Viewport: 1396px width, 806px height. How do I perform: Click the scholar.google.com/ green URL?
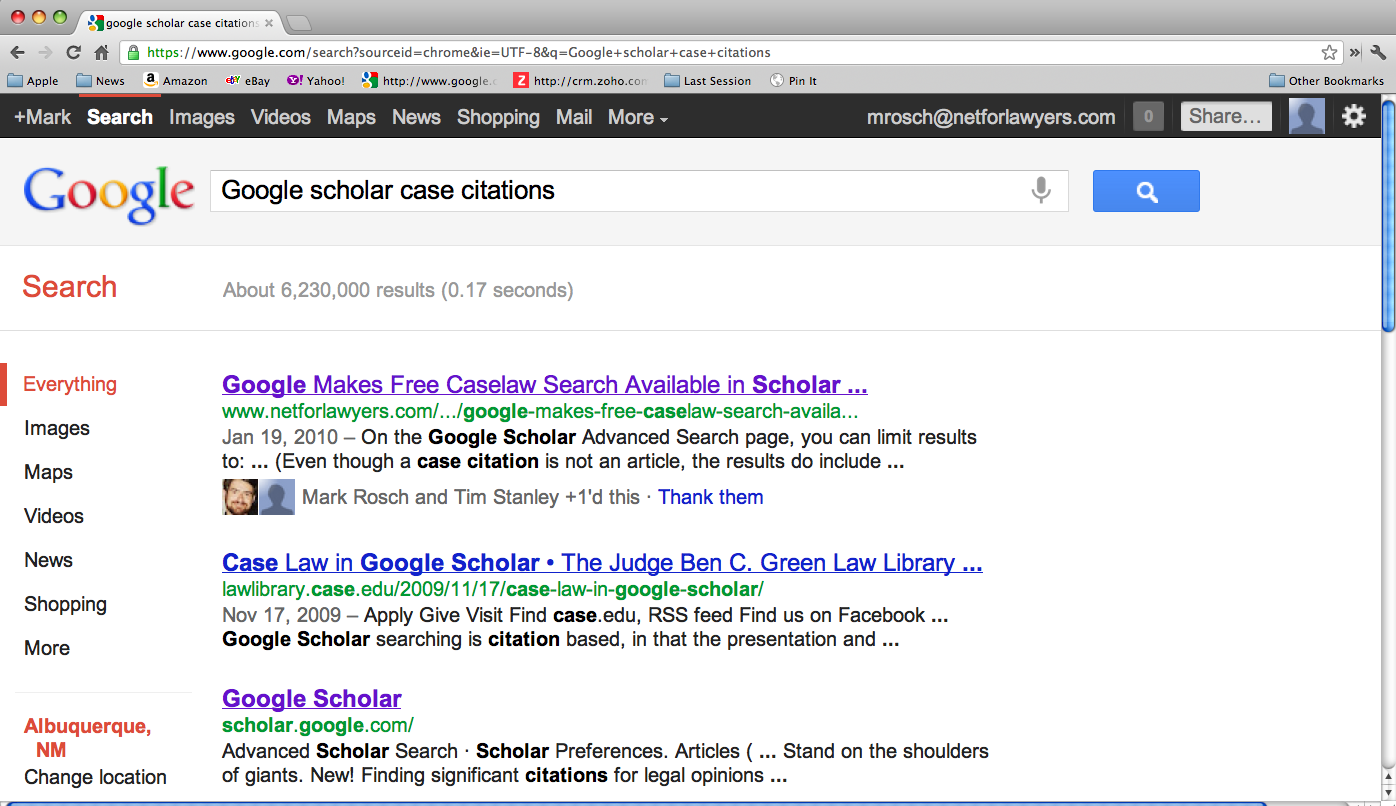pyautogui.click(x=318, y=725)
